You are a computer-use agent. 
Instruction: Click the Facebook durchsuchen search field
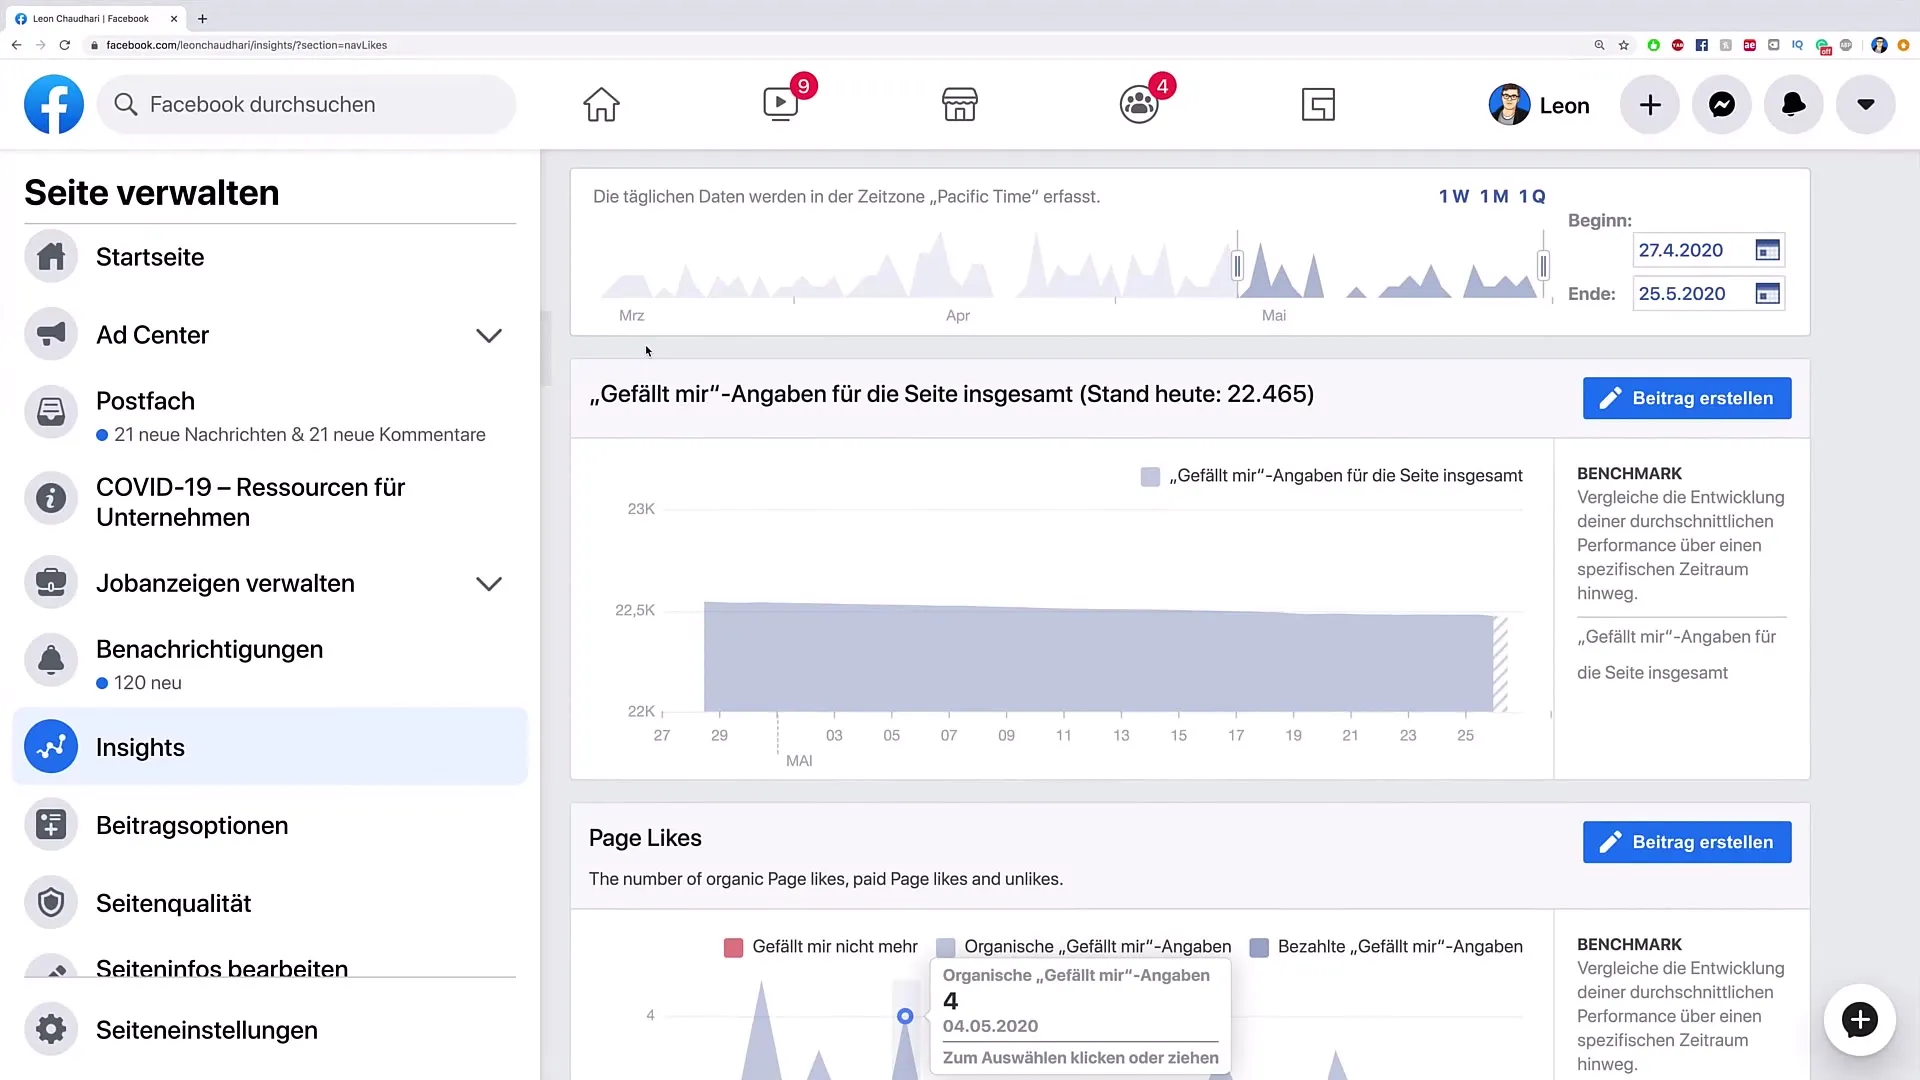(x=306, y=104)
